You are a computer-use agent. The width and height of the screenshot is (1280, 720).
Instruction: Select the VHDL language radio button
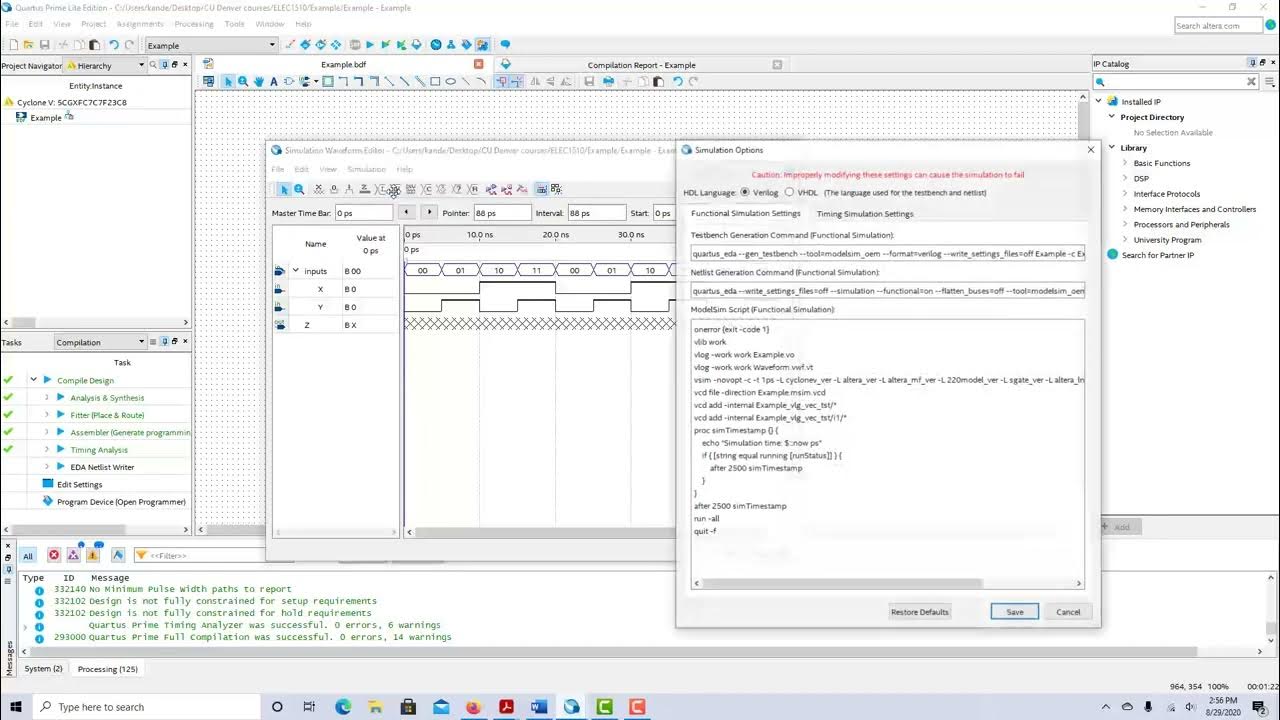click(x=789, y=192)
